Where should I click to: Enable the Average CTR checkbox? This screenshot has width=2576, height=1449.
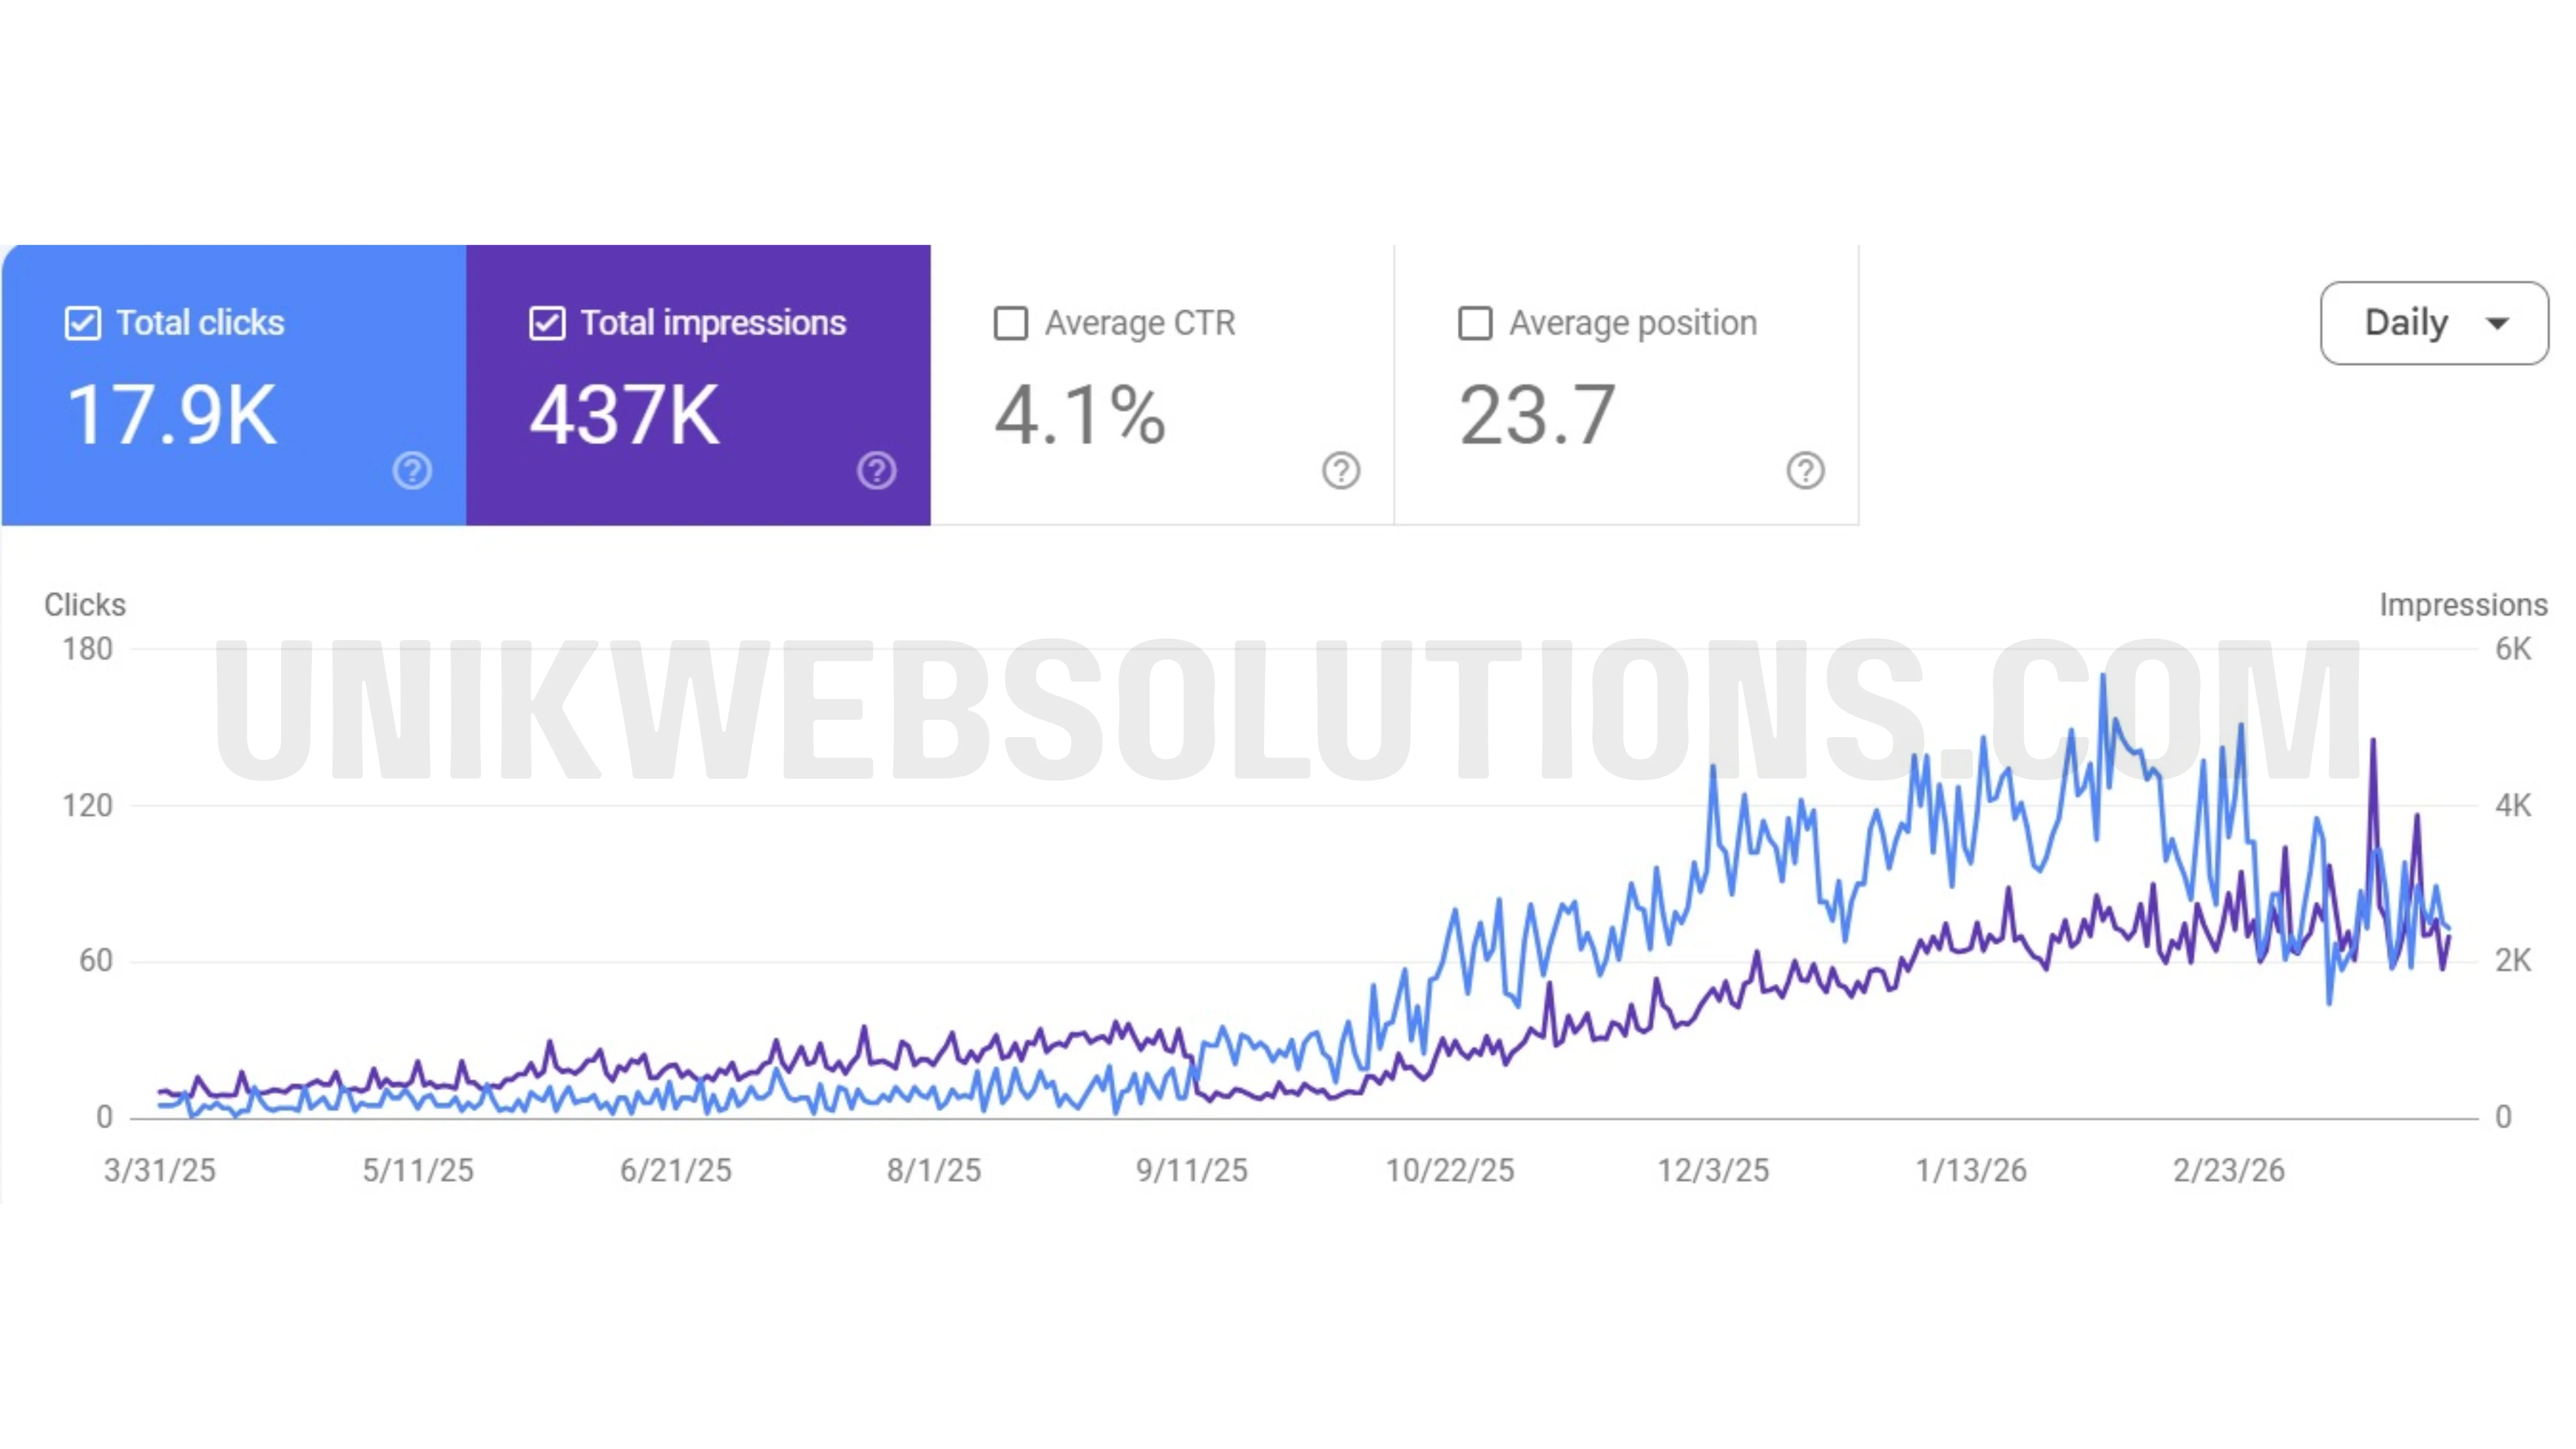click(1011, 323)
